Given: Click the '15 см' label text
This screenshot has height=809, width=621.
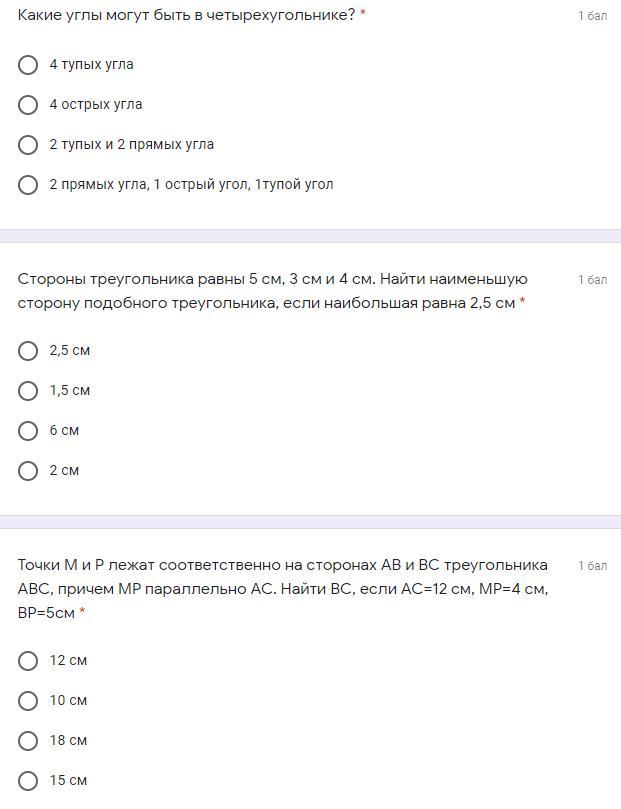Looking at the screenshot, I should pos(68,781).
